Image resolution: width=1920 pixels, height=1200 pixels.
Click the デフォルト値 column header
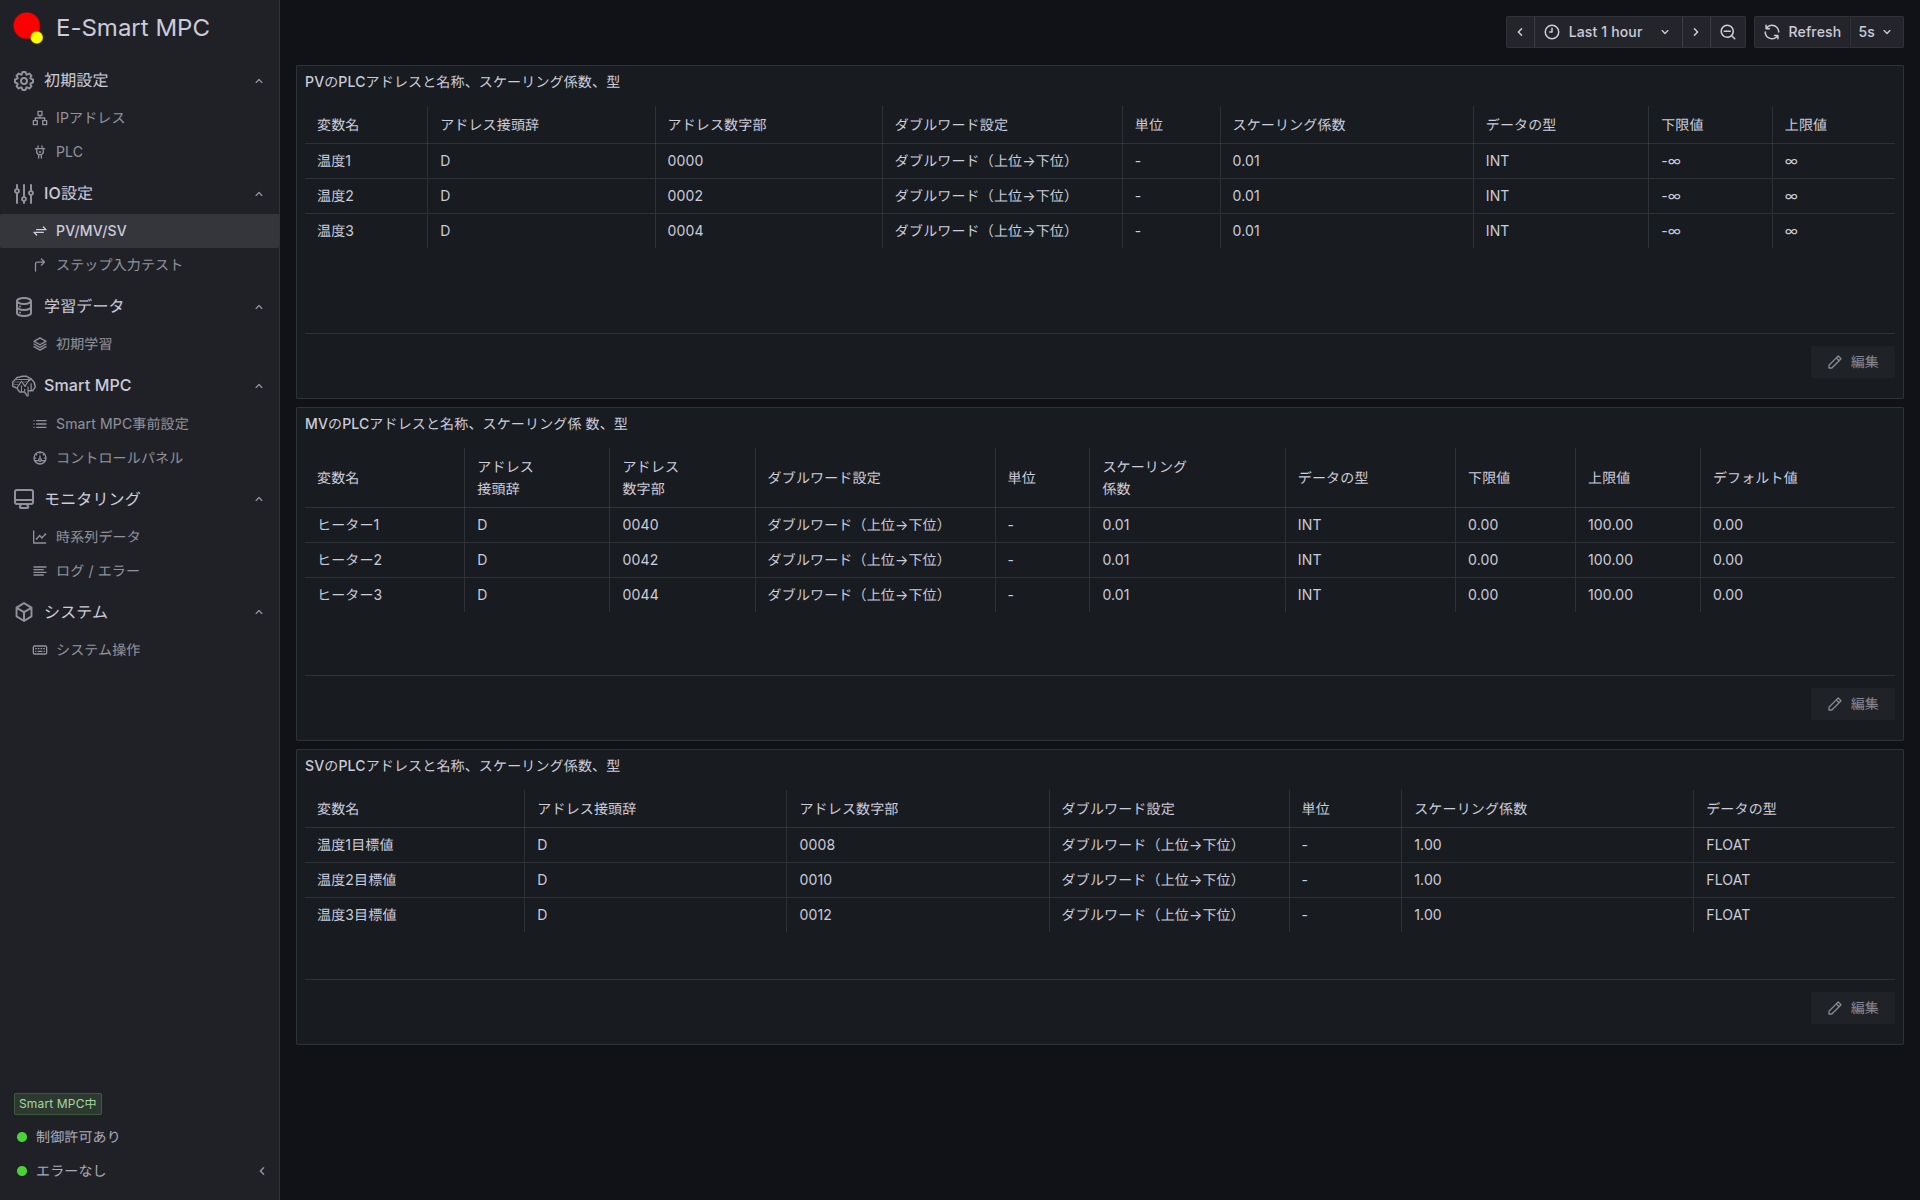(1755, 478)
